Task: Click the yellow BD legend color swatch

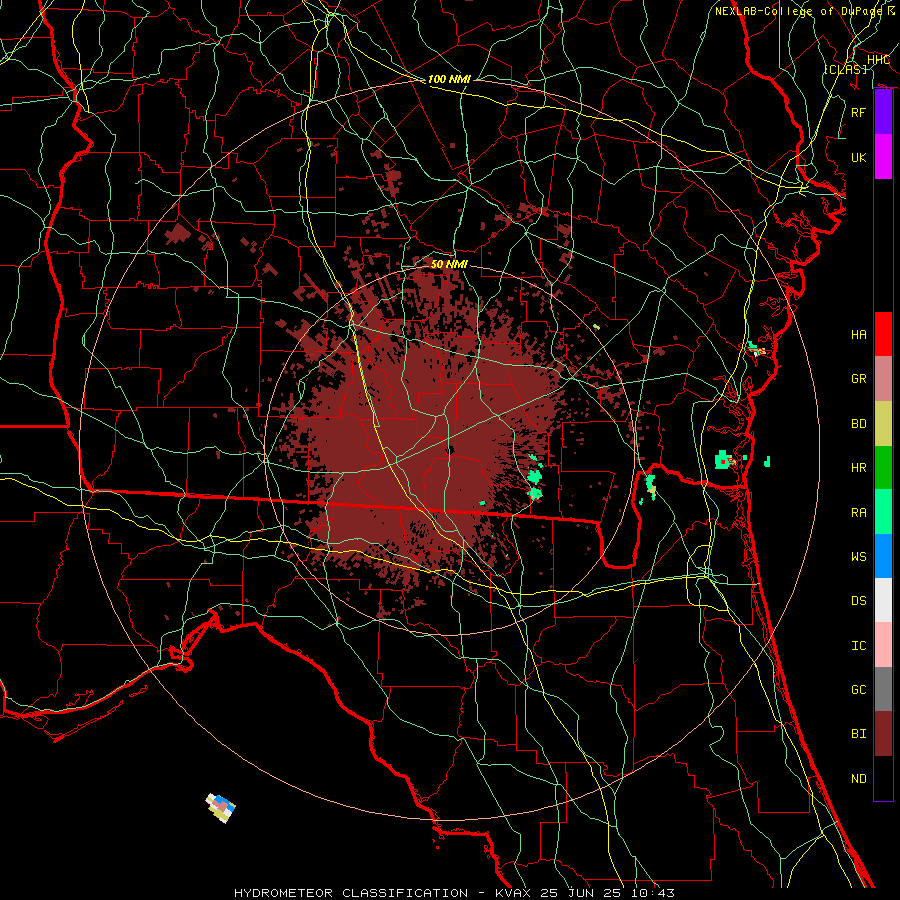Action: pyautogui.click(x=883, y=423)
